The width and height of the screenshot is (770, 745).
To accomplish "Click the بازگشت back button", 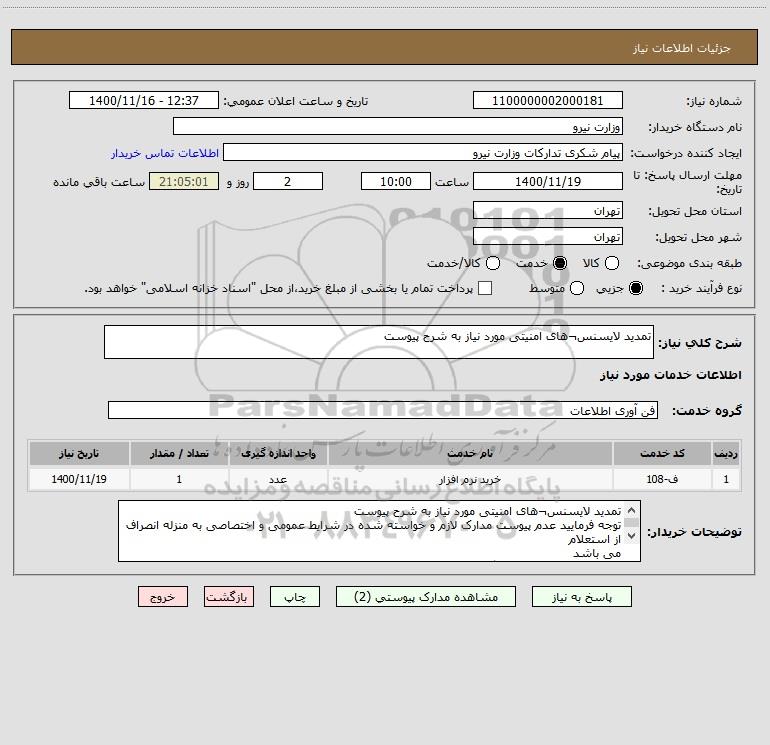I will coord(229,597).
